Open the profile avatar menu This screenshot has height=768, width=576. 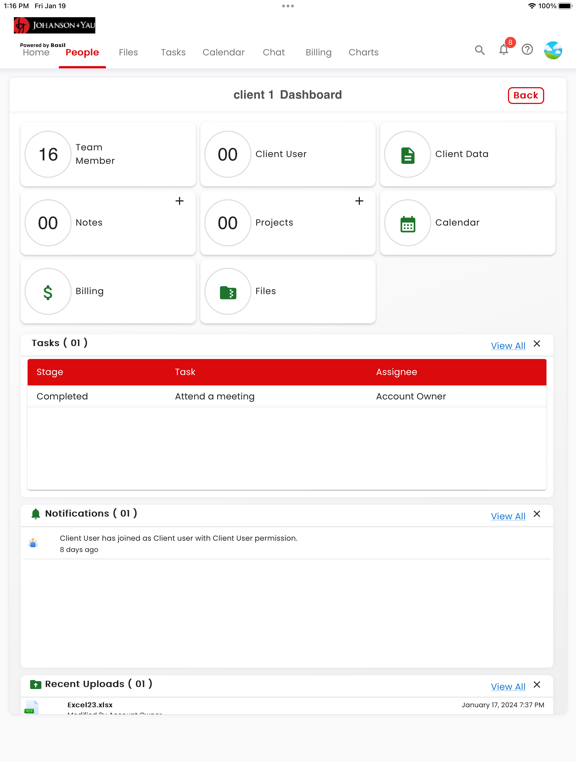tap(553, 50)
